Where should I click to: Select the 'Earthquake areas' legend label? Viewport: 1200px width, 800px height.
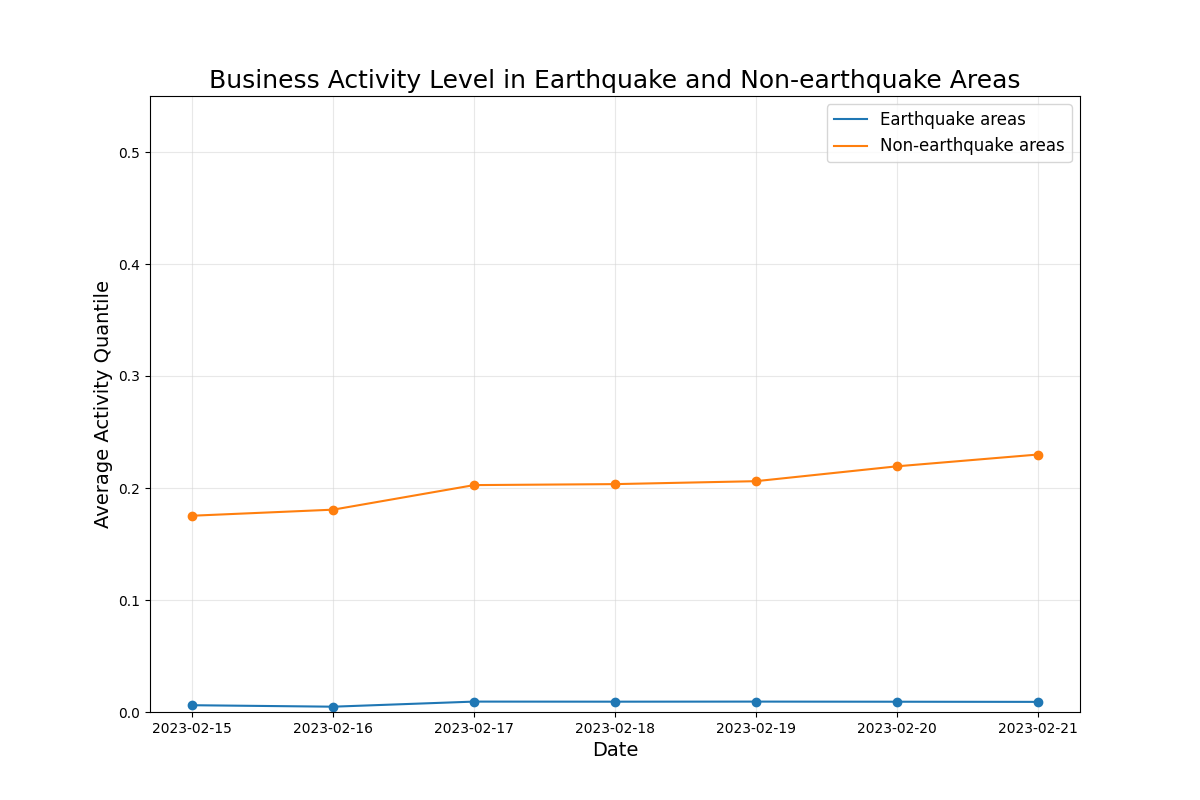click(952, 120)
